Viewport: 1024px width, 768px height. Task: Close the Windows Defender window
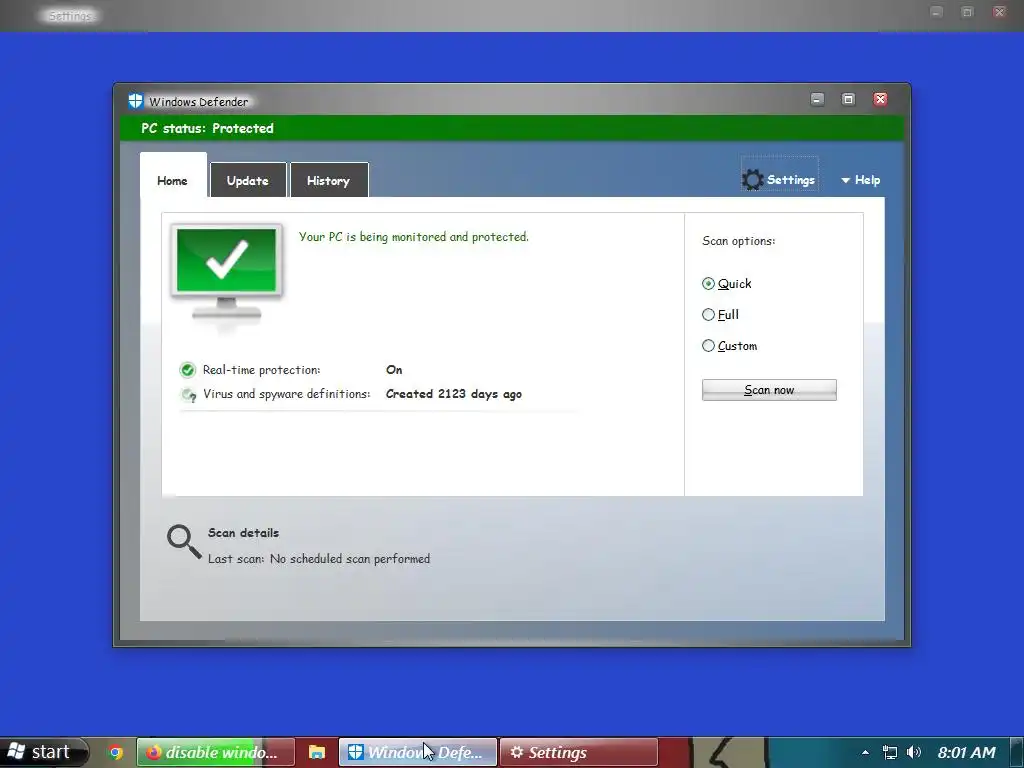pyautogui.click(x=880, y=99)
